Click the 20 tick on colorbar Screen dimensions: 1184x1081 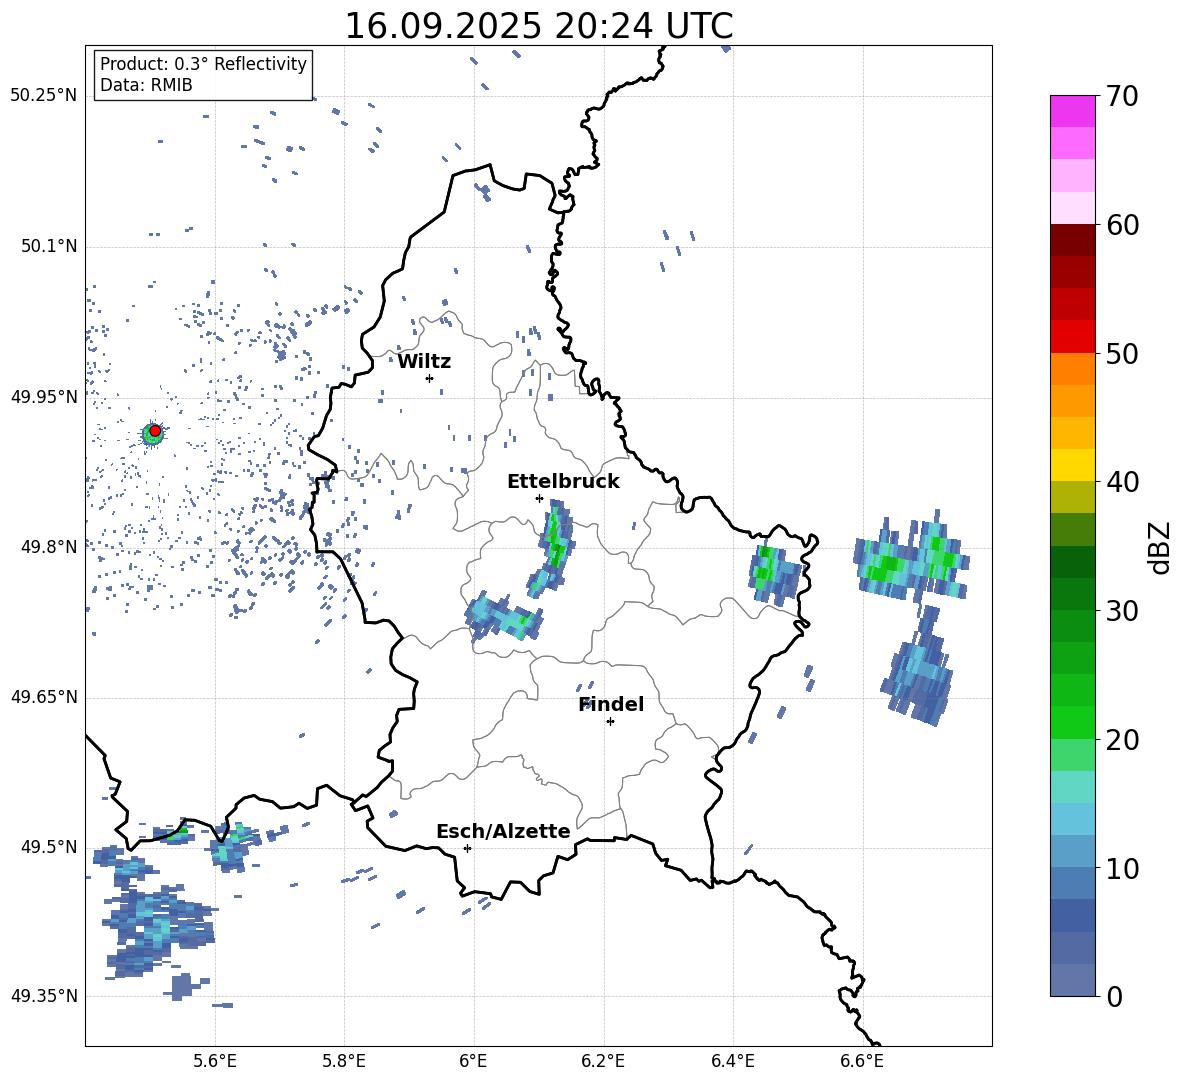[1122, 739]
